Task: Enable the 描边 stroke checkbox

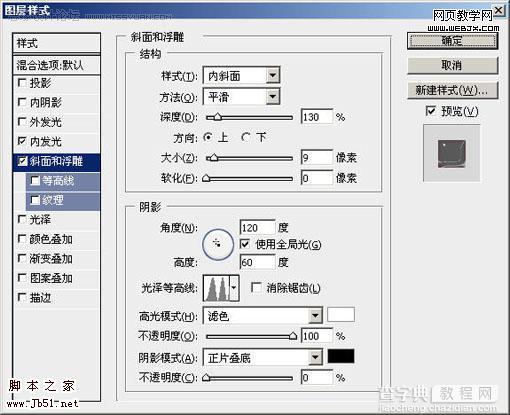Action: [22, 297]
